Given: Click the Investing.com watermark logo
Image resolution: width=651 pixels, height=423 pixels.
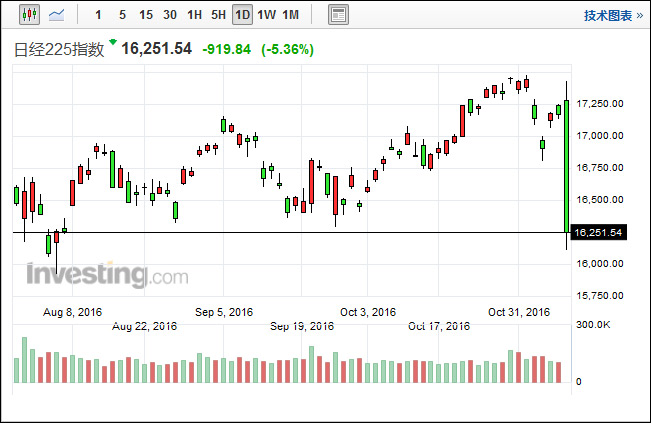Looking at the screenshot, I should pos(106,274).
